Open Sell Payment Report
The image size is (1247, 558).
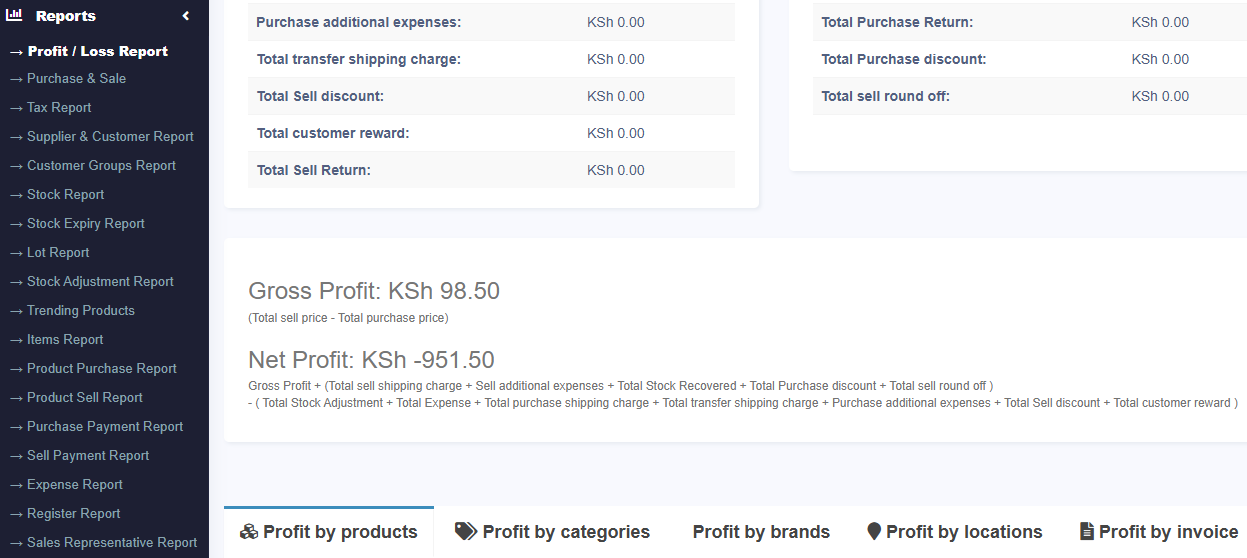79,455
